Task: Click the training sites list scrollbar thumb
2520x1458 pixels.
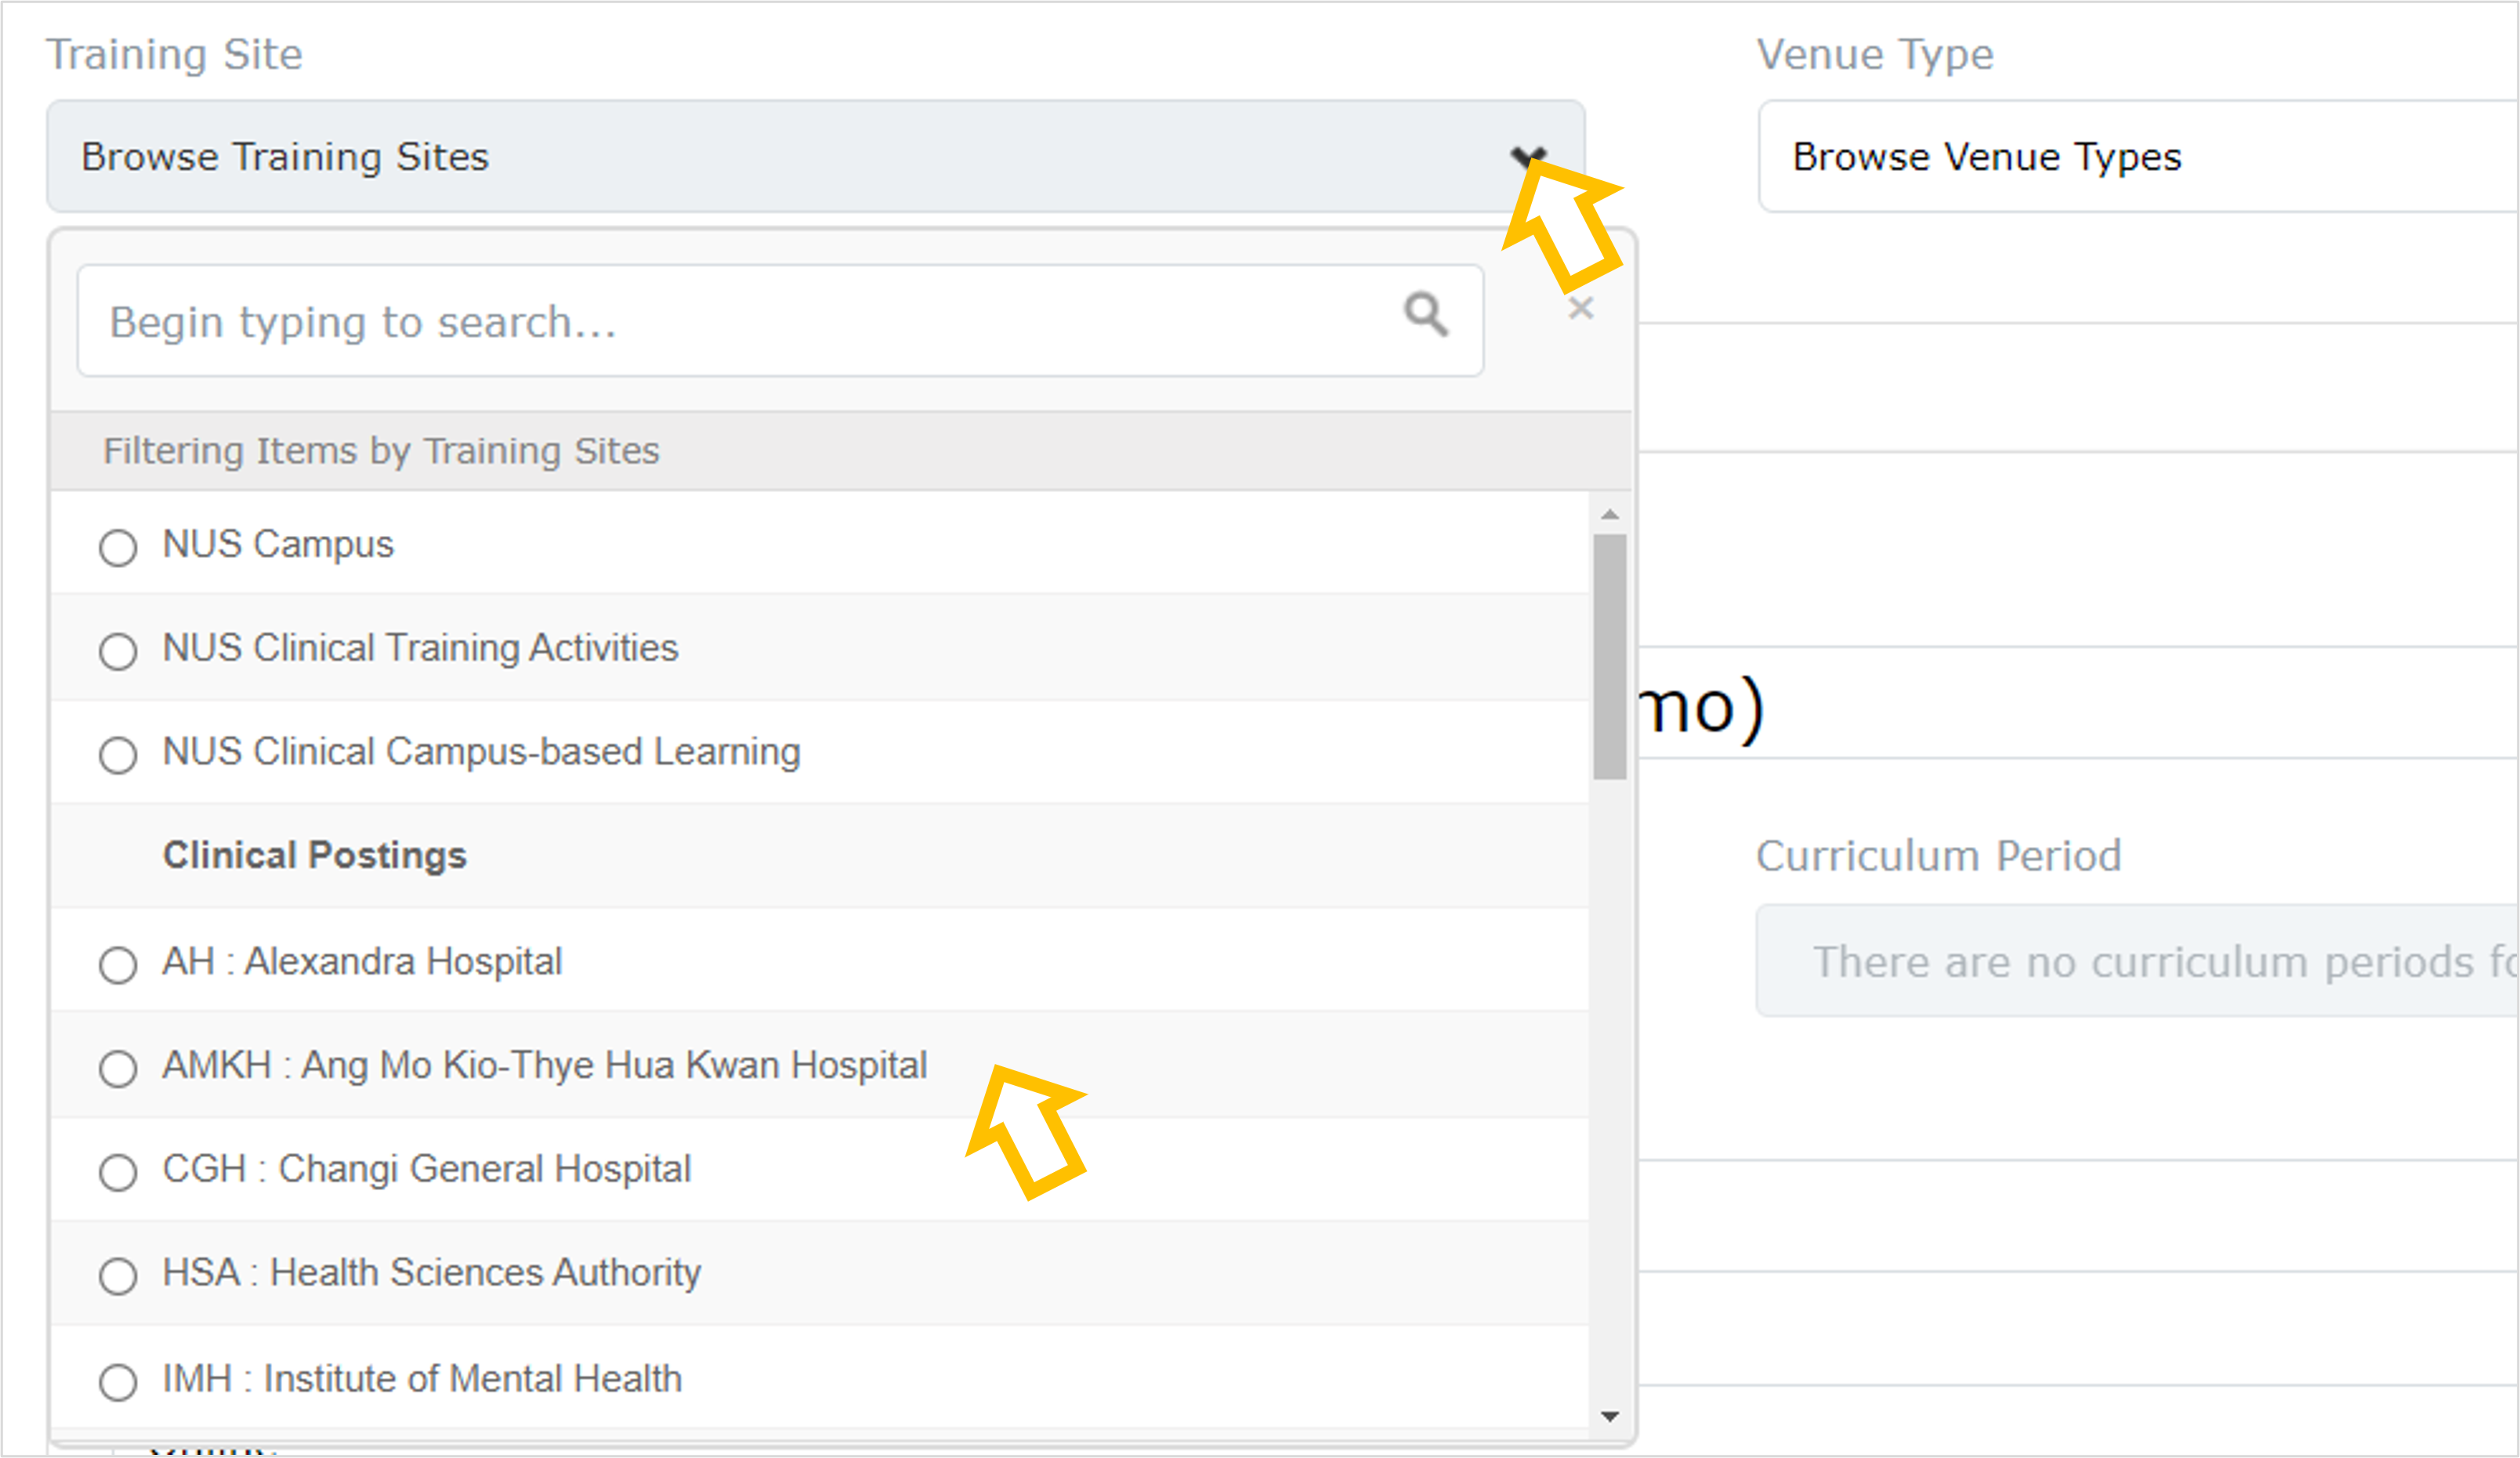Action: [1610, 656]
